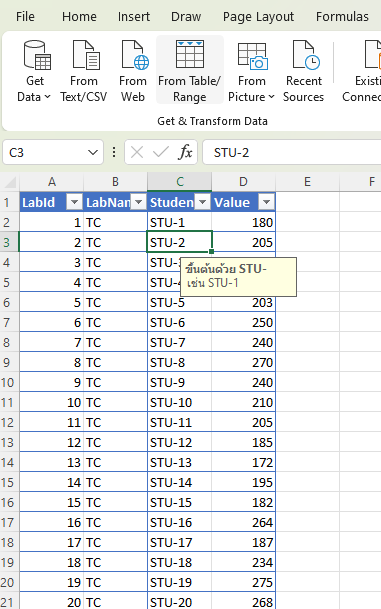381x609 pixels.
Task: Open LabId column filter dropdown
Action: (74, 202)
